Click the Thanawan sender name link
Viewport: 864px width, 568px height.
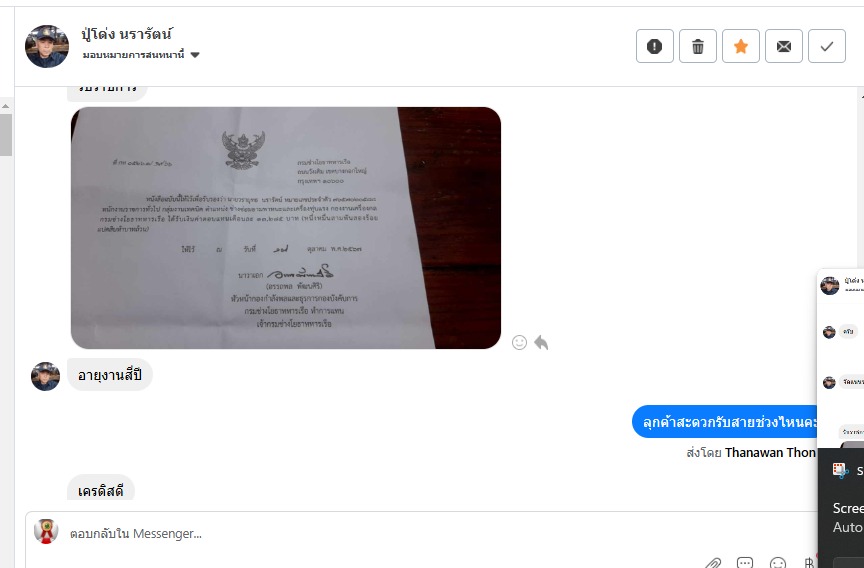(x=770, y=453)
